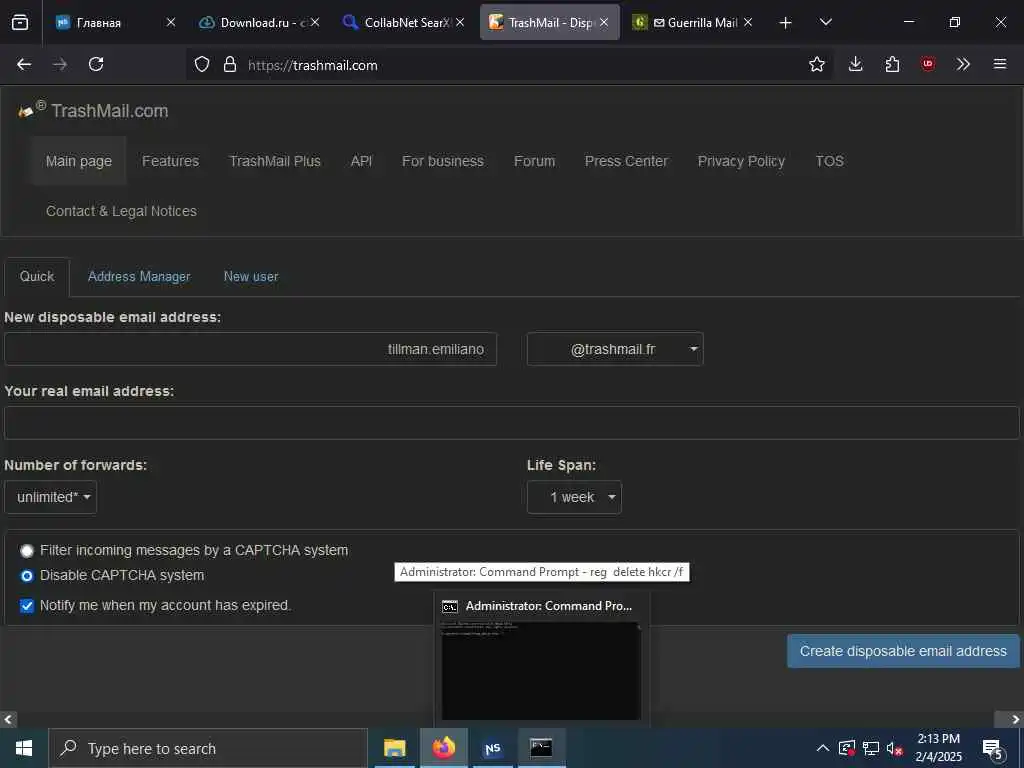Select the Quick tab
The image size is (1024, 768).
(37, 276)
